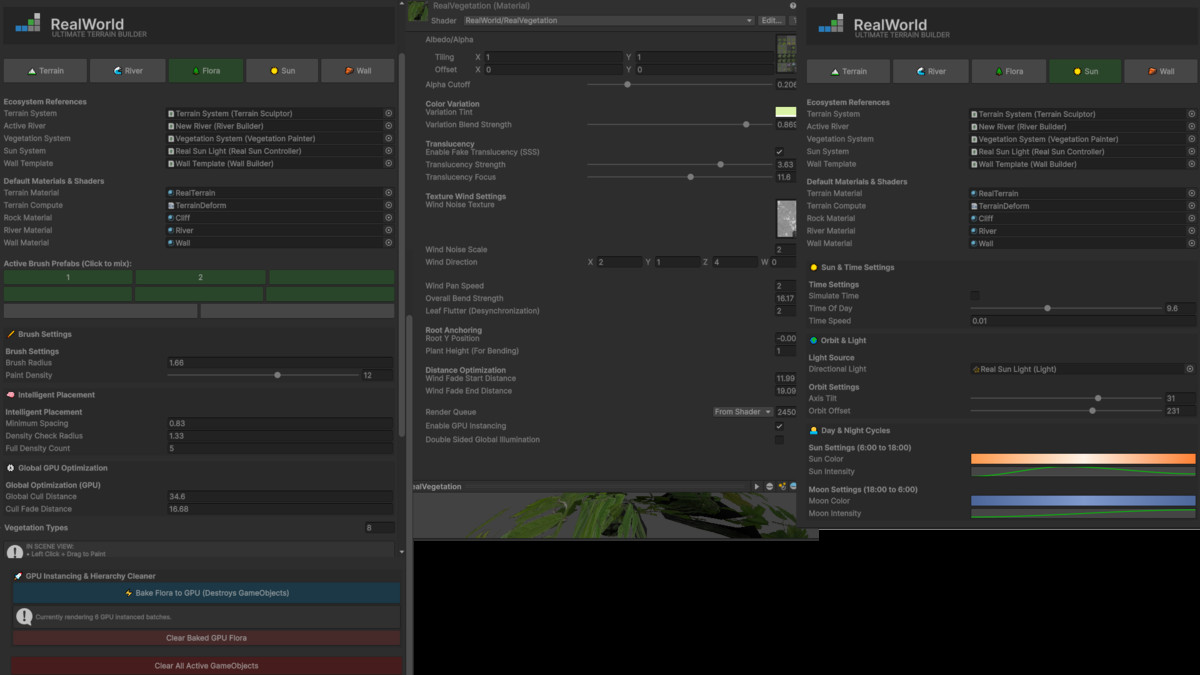The height and width of the screenshot is (675, 1200).
Task: Toggle Enable Fake Translucency (SSS) checkbox
Action: [780, 152]
